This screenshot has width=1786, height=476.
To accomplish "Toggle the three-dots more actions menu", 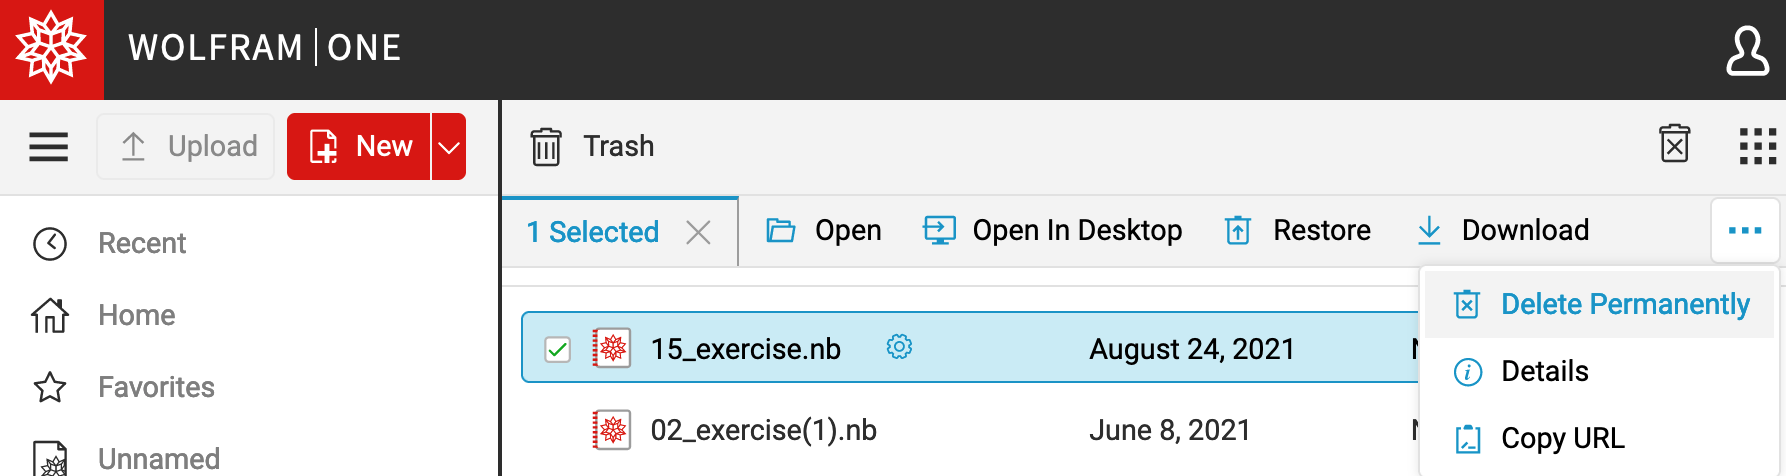I will (1745, 231).
